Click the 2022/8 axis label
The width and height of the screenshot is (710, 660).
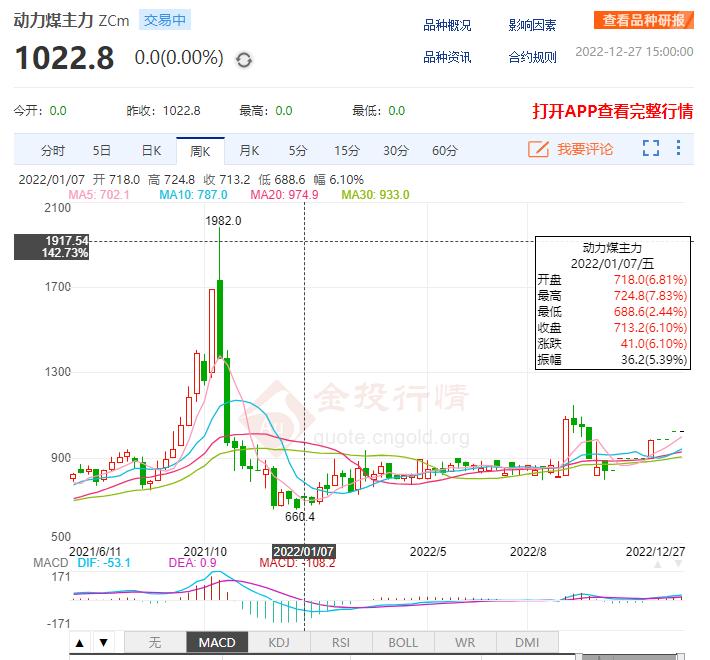[528, 551]
